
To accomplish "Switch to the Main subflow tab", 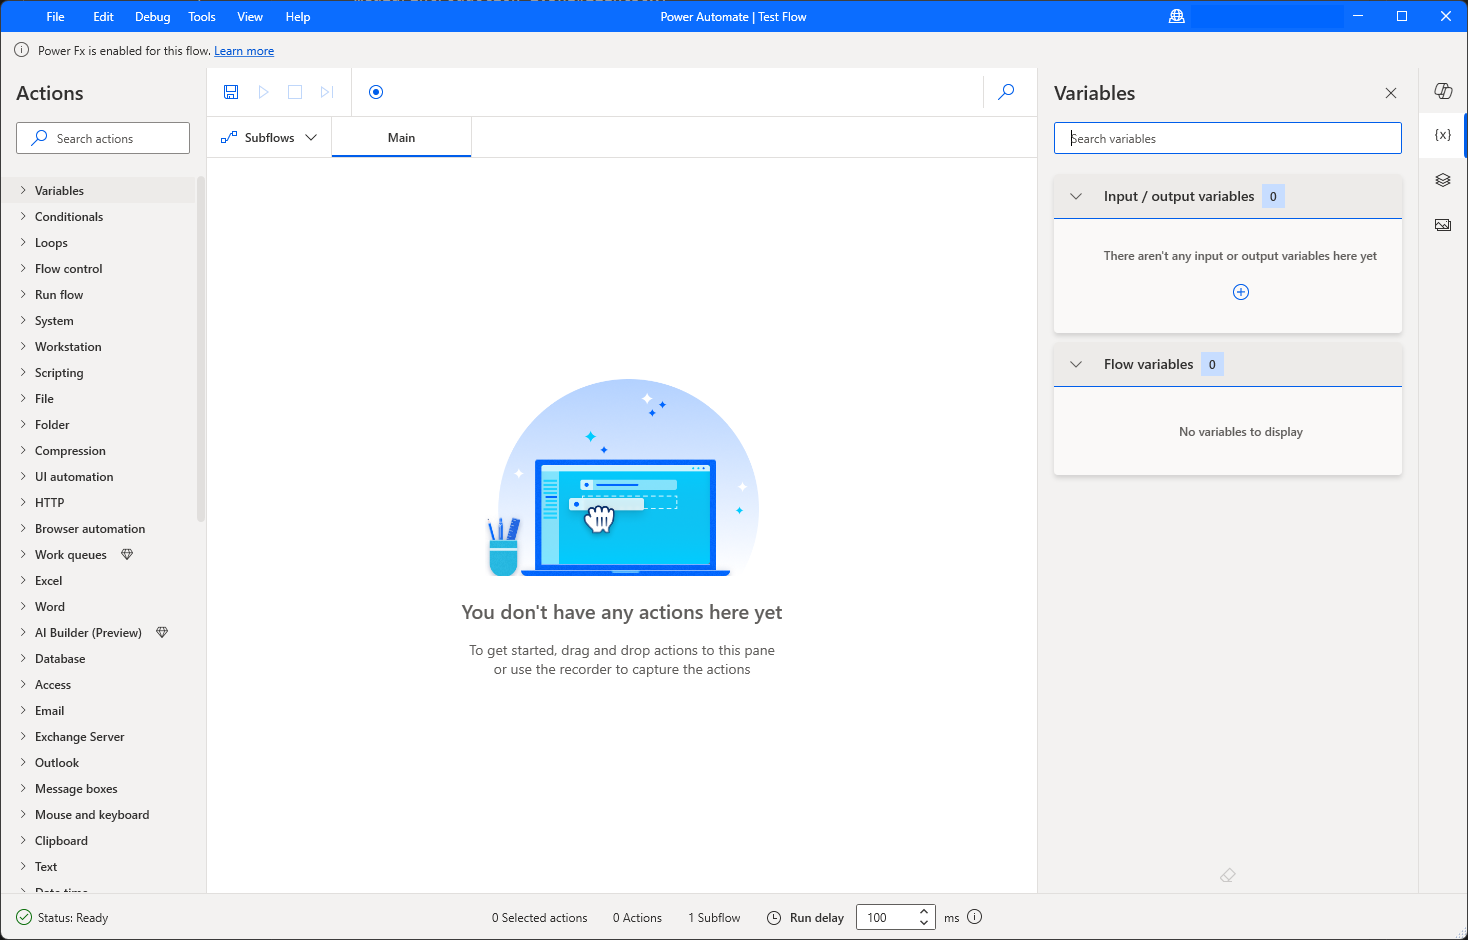I will 401,137.
